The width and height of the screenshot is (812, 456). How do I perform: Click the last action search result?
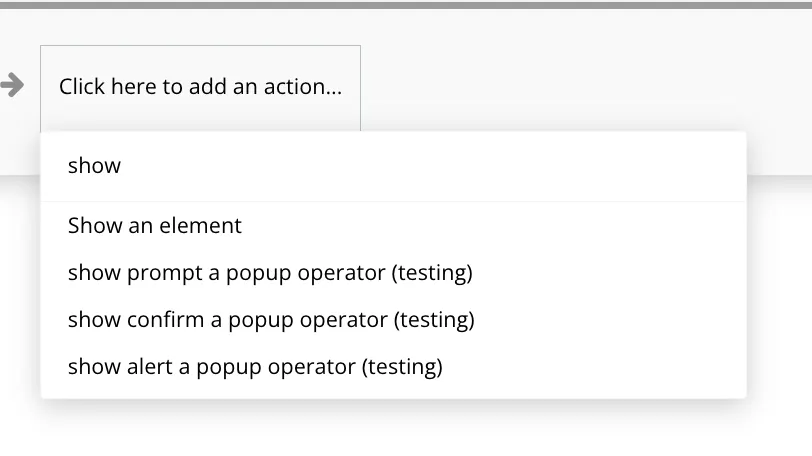255,367
